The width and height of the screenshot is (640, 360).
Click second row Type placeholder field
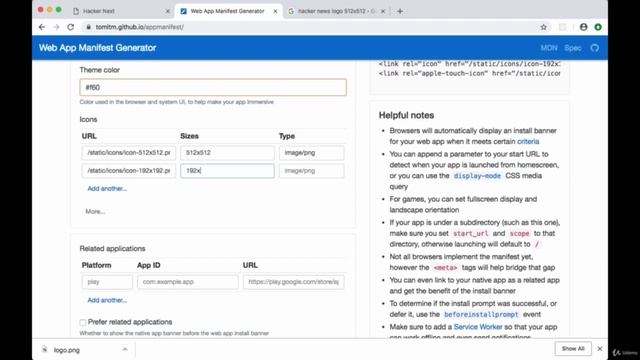311,171
